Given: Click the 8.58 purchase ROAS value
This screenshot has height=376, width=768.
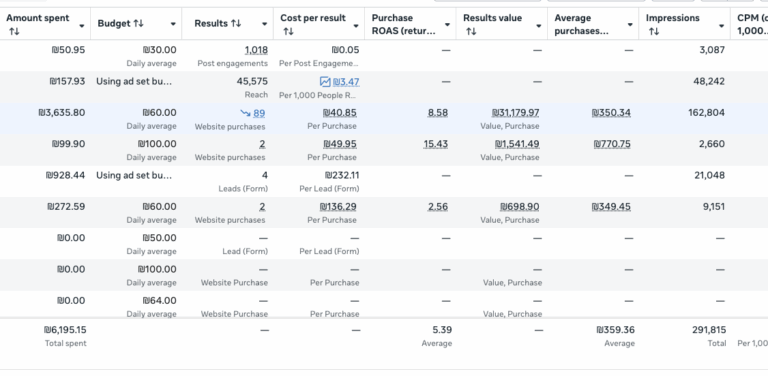Looking at the screenshot, I should (x=438, y=113).
